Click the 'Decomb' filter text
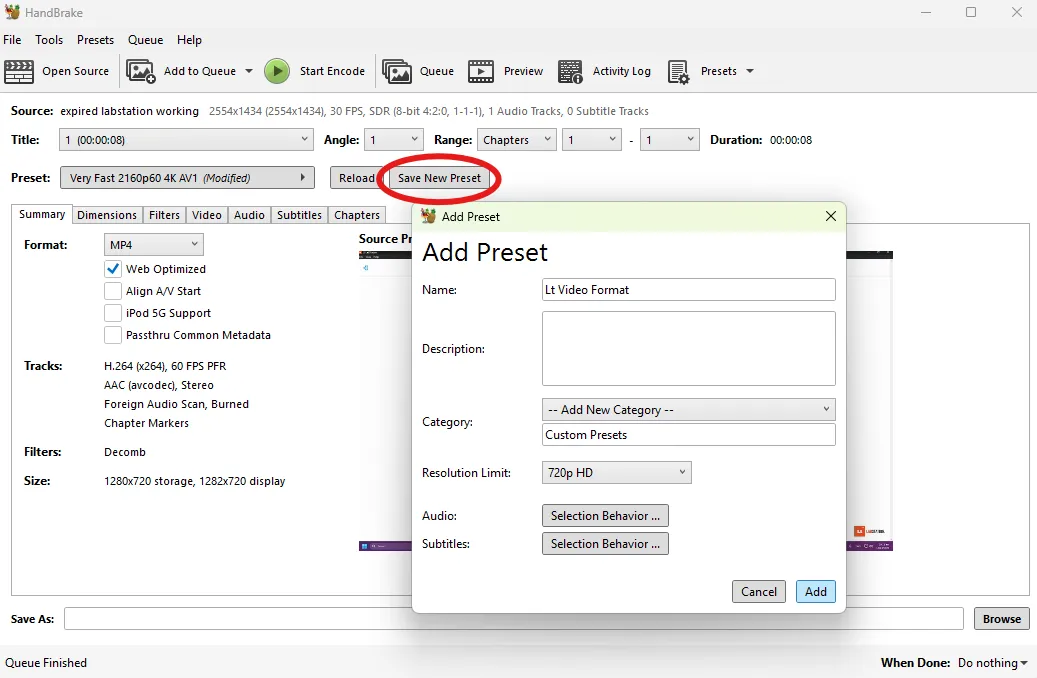 [x=124, y=452]
